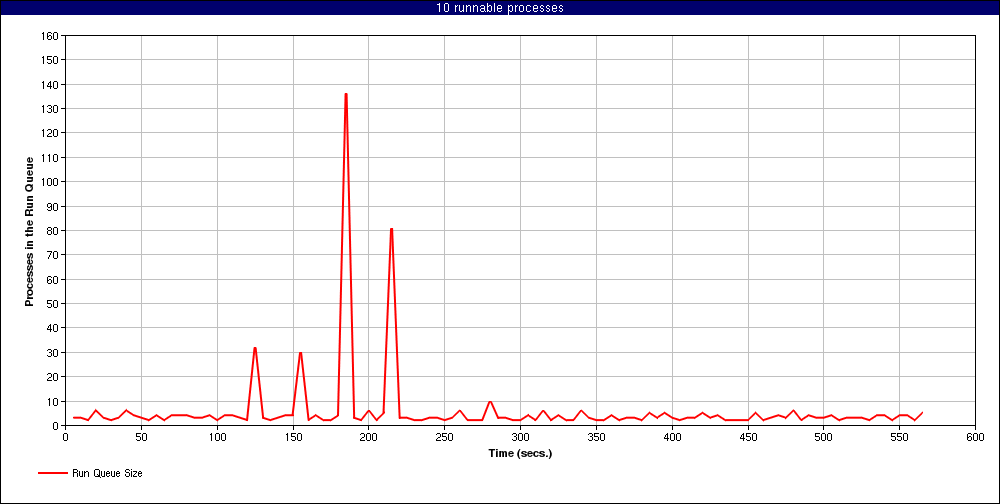The width and height of the screenshot is (1000, 504).
Task: Click the x-axis label 200
Action: coord(369,437)
